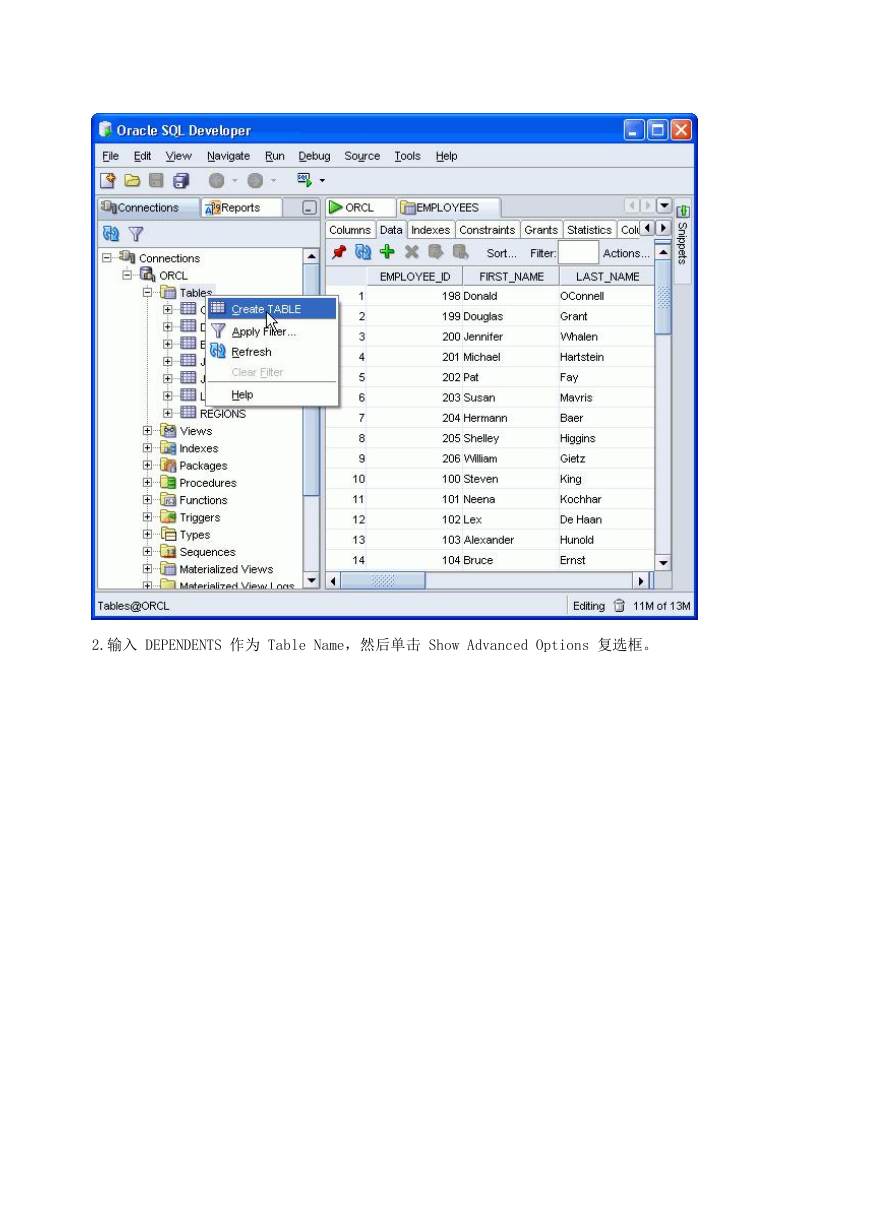
Task: Click the EMPLOYEE_ID column header
Action: 414,276
